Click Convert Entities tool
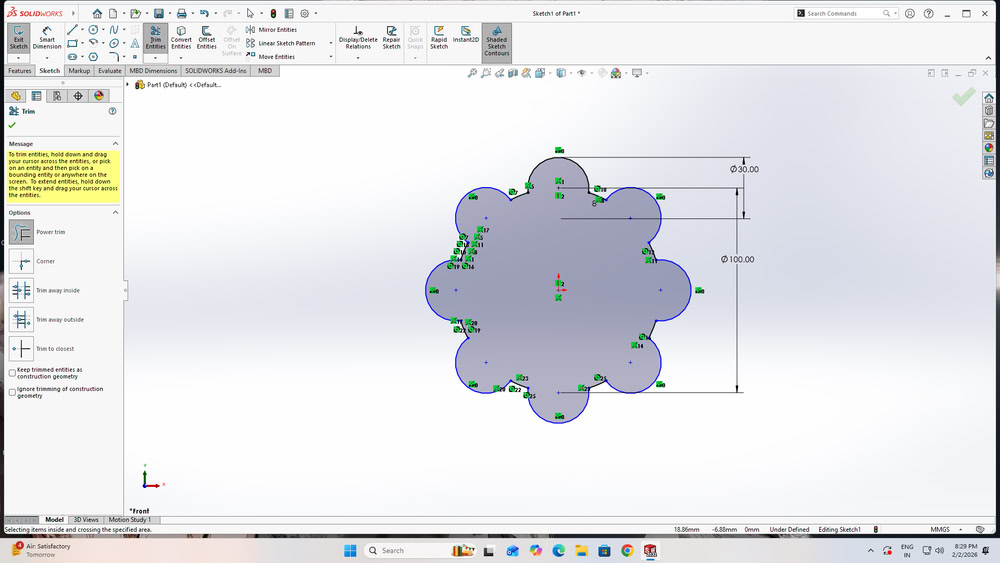The width and height of the screenshot is (1000, 563). (x=181, y=38)
